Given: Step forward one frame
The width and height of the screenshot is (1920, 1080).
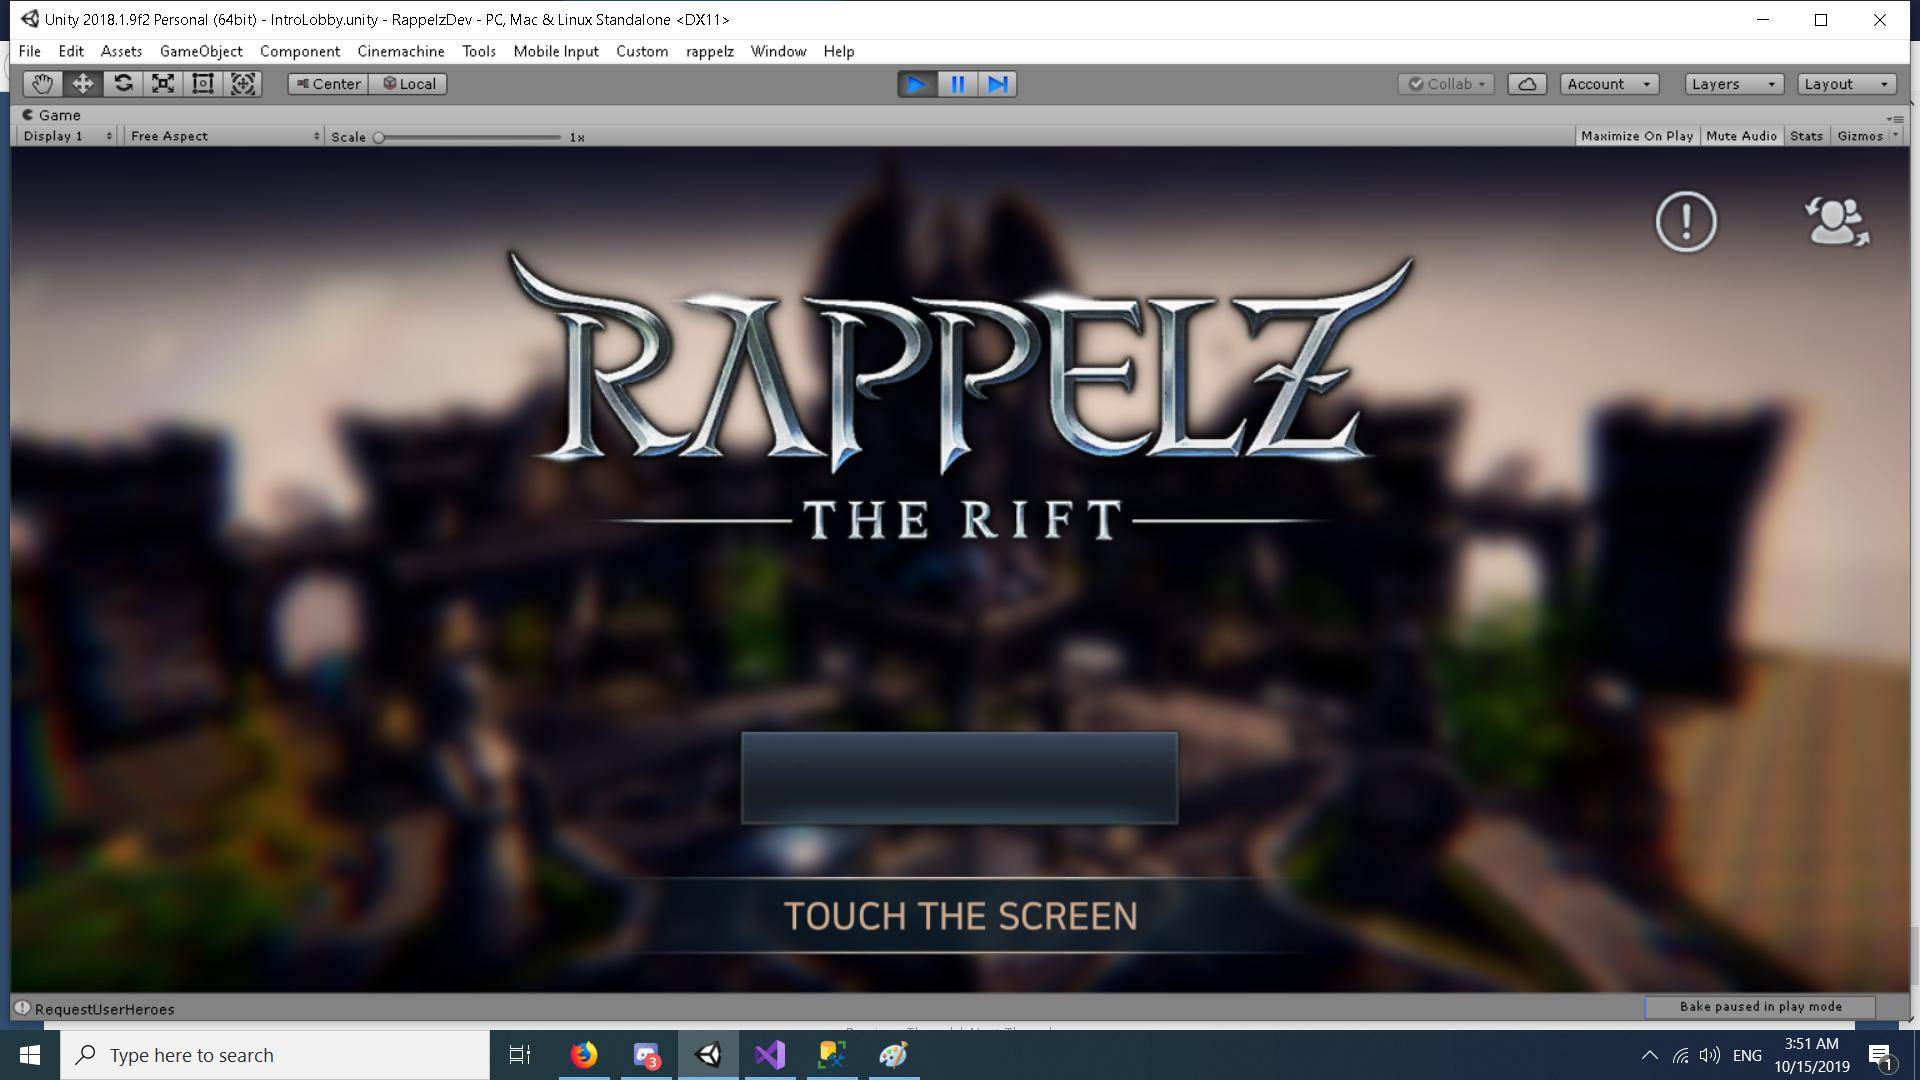Looking at the screenshot, I should (x=997, y=84).
